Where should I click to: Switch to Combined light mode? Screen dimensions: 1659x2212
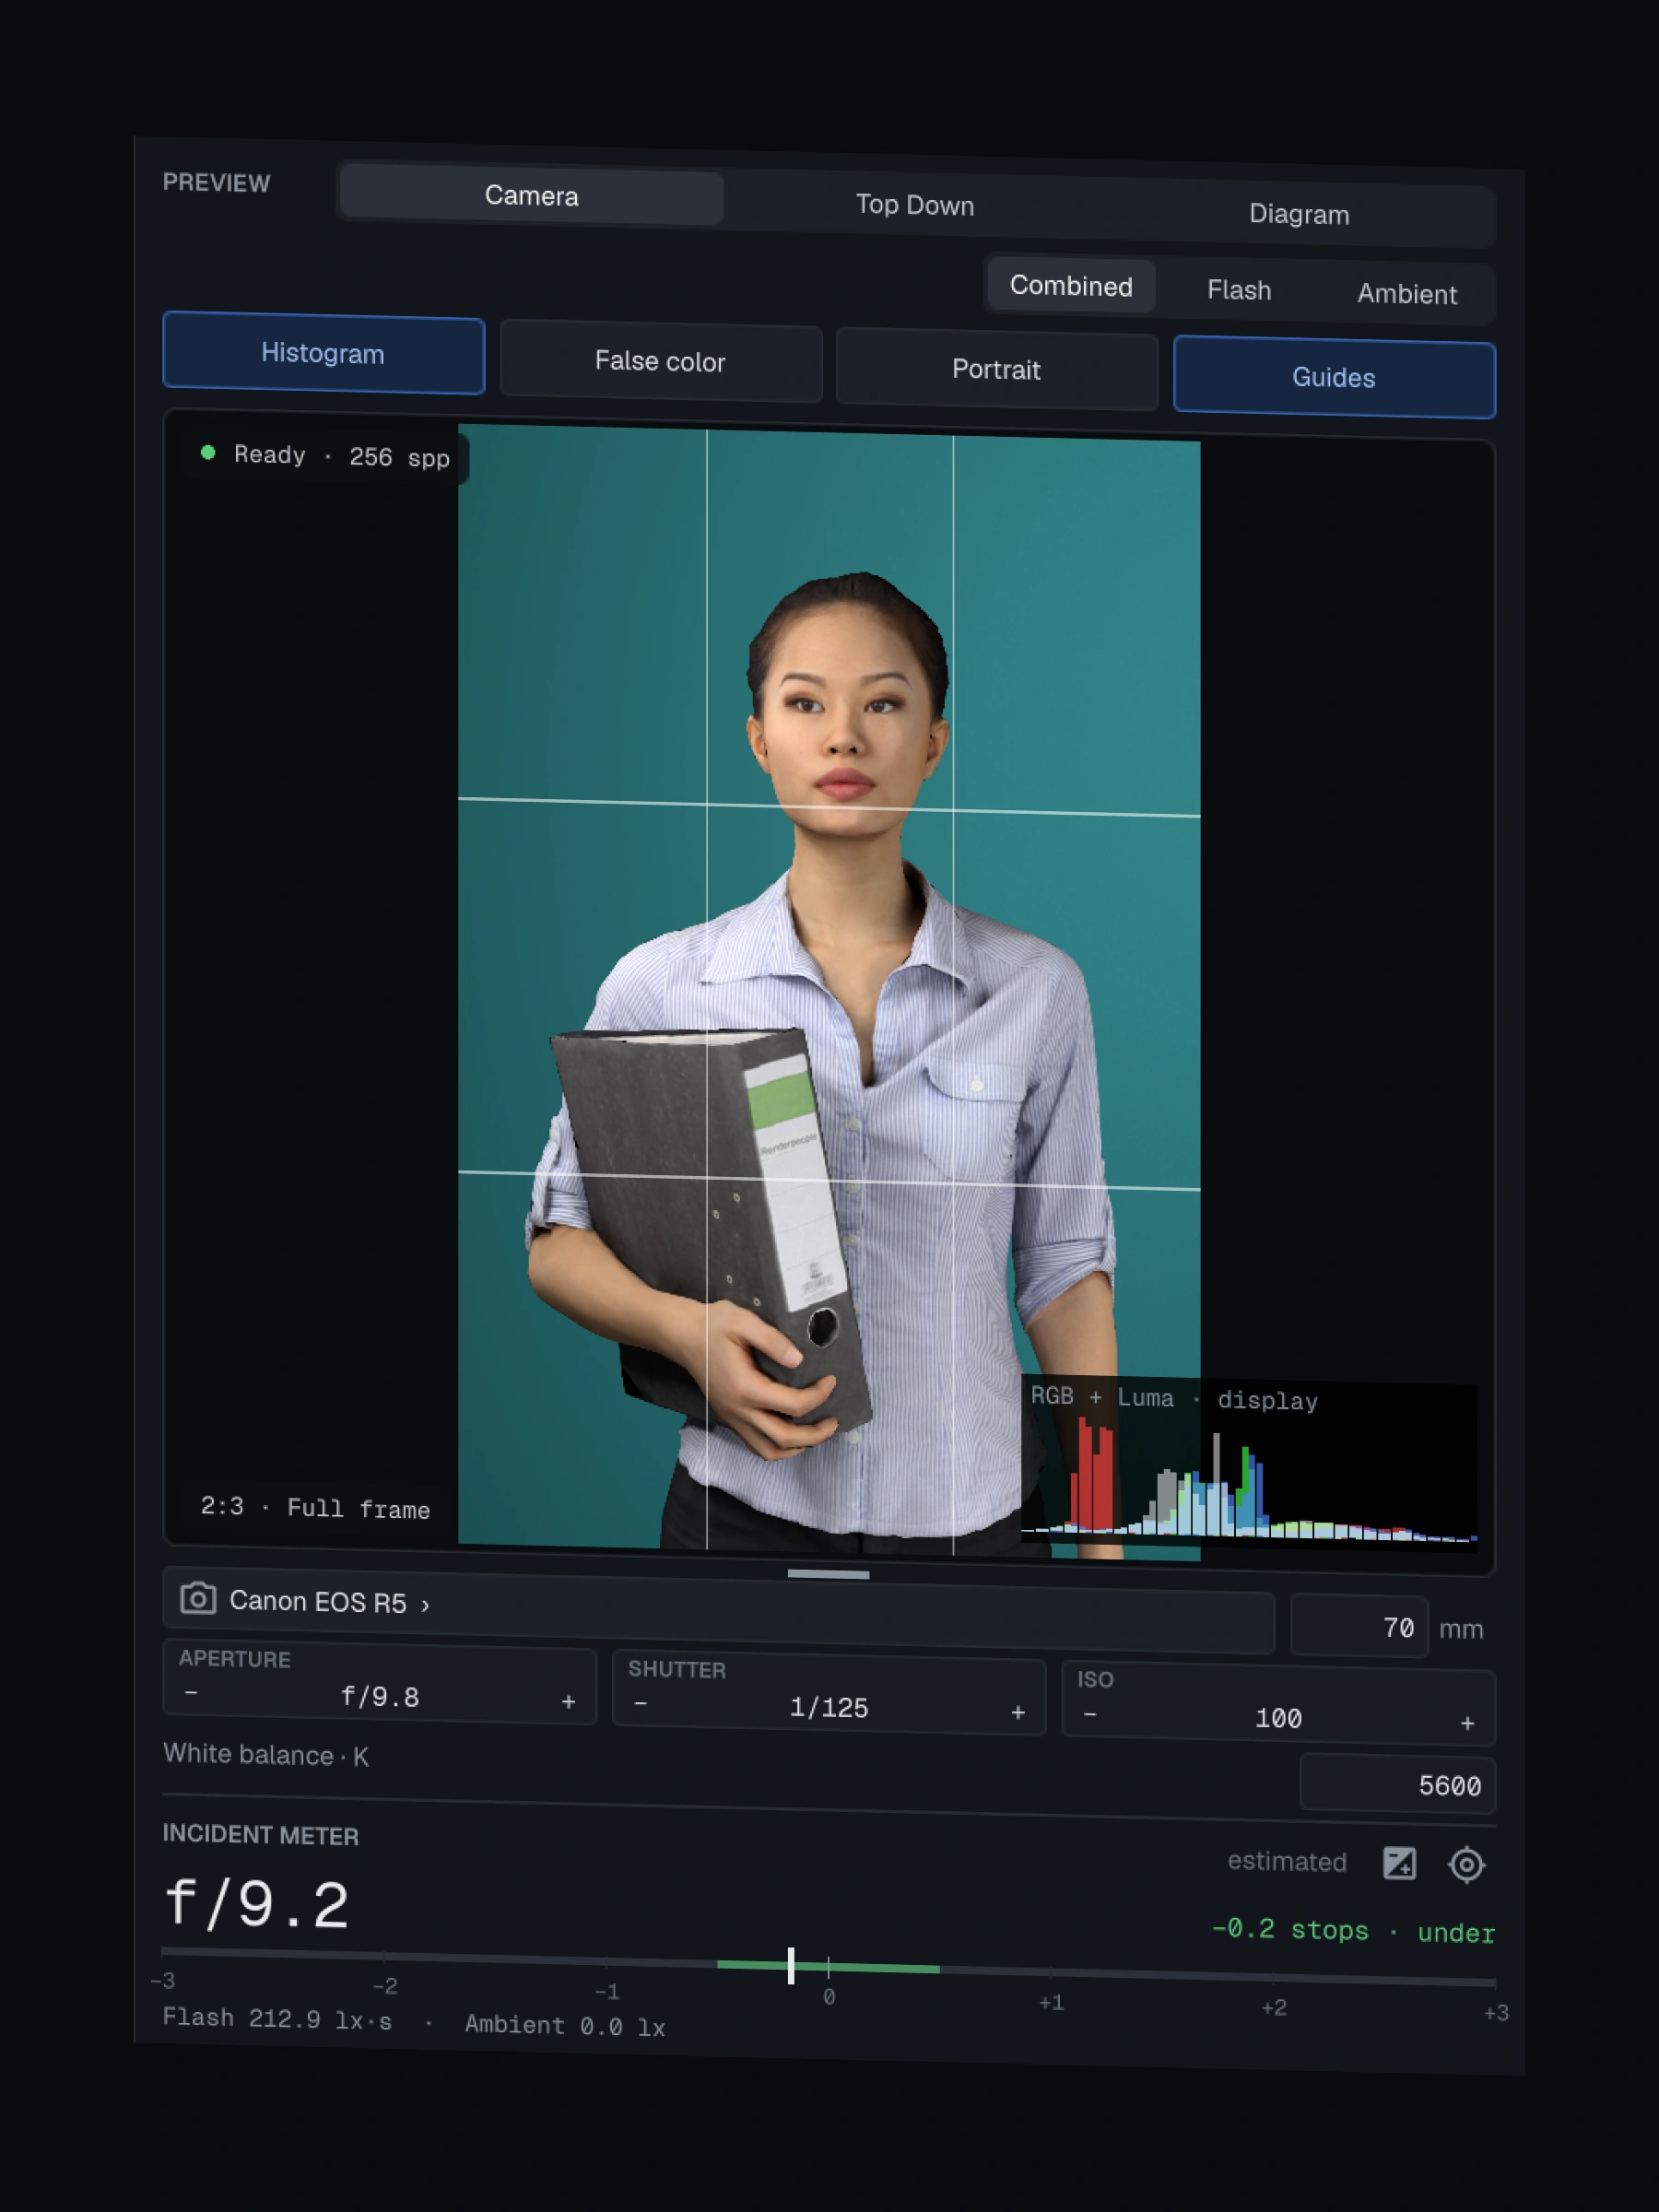pyautogui.click(x=1071, y=286)
